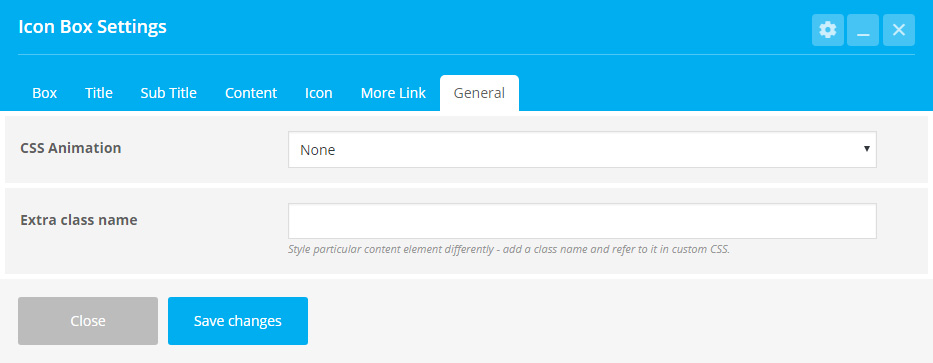Minimize the Icon Box Settings panel
933x363 pixels.
(x=863, y=30)
